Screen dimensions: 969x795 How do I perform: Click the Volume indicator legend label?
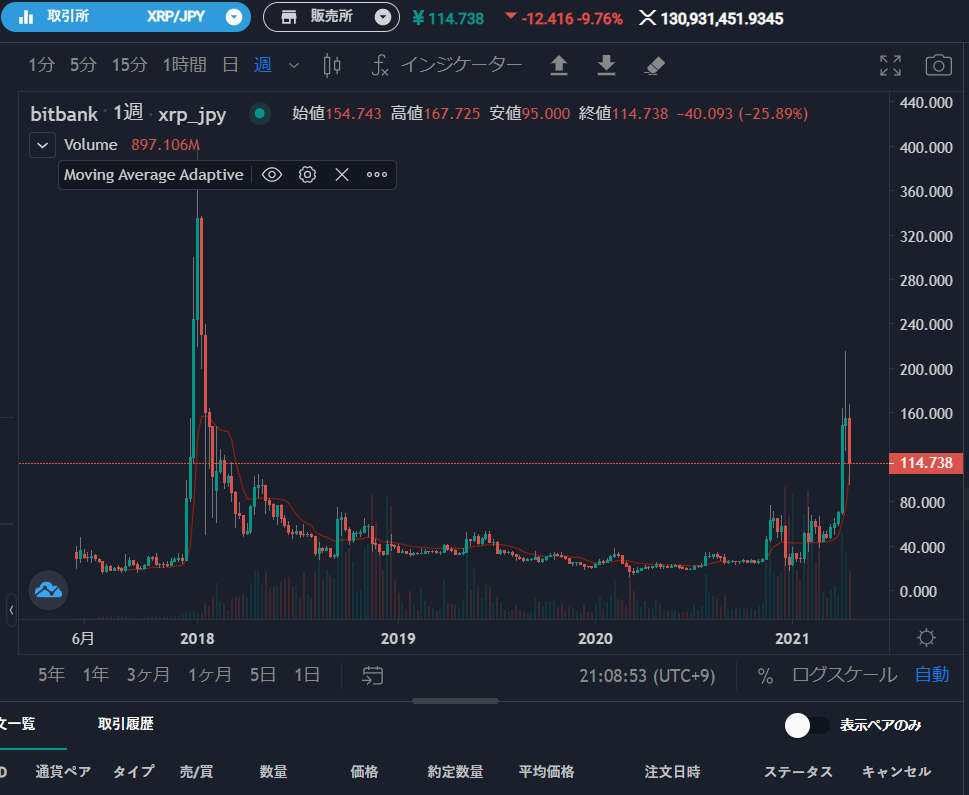coord(91,145)
